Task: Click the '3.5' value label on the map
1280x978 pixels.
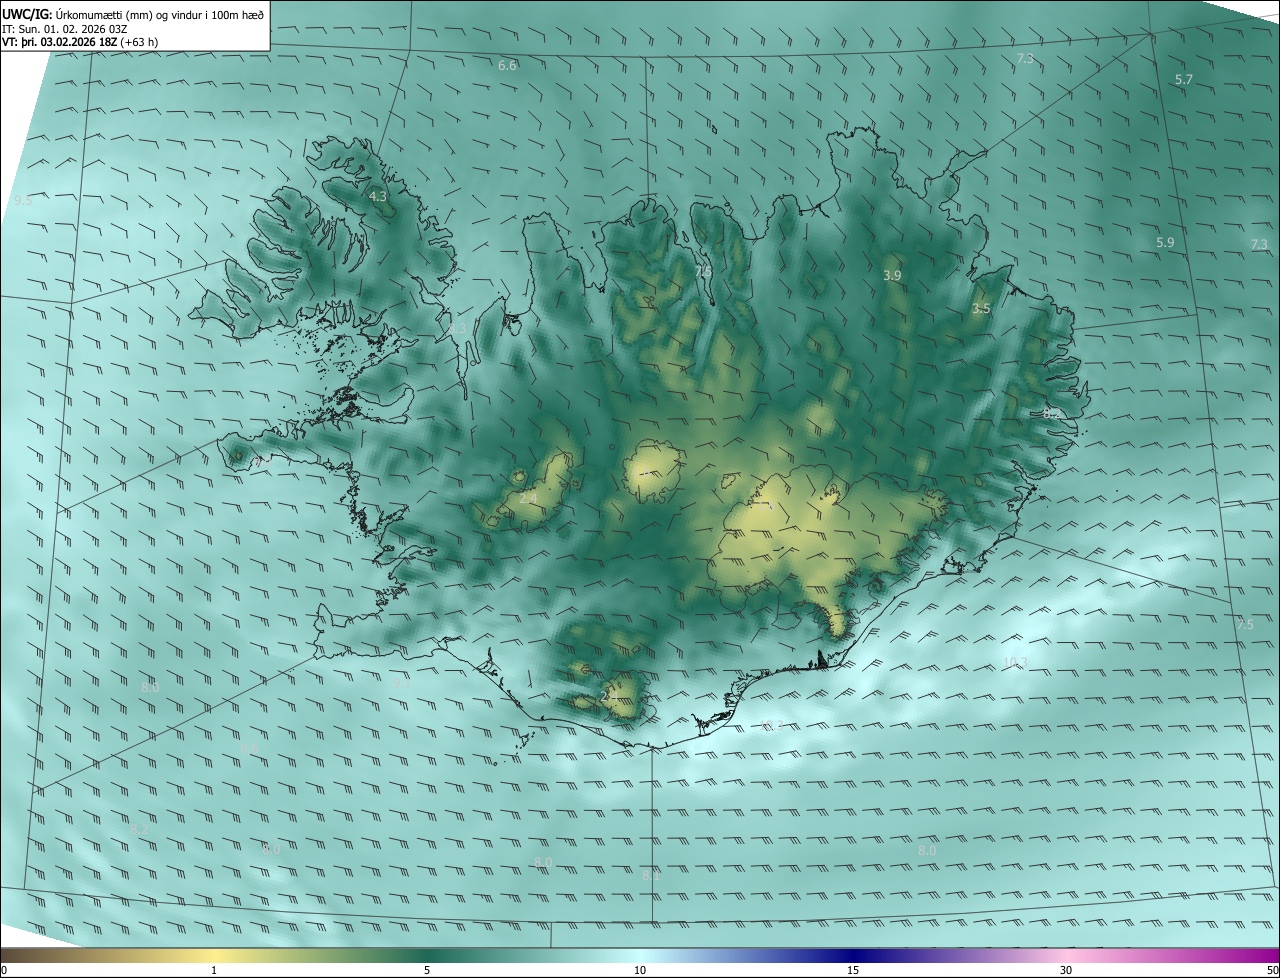Action: pos(981,309)
